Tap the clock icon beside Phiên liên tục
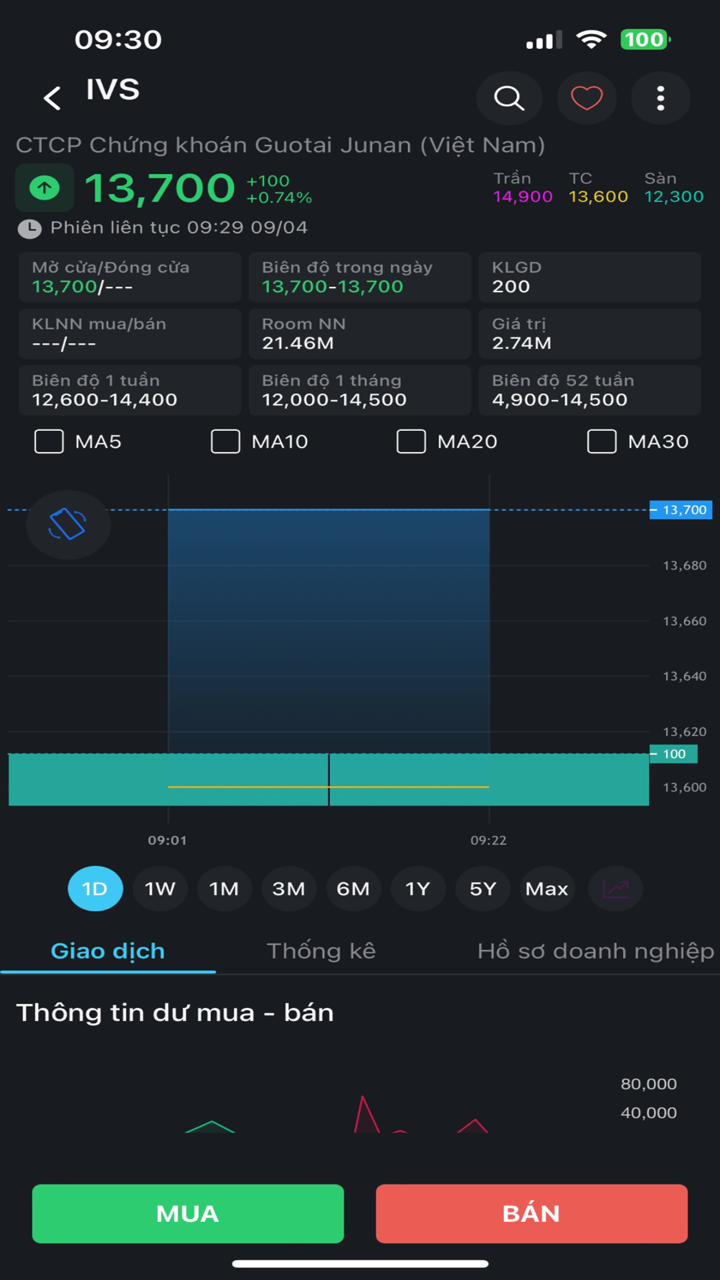This screenshot has width=720, height=1280. pos(30,228)
